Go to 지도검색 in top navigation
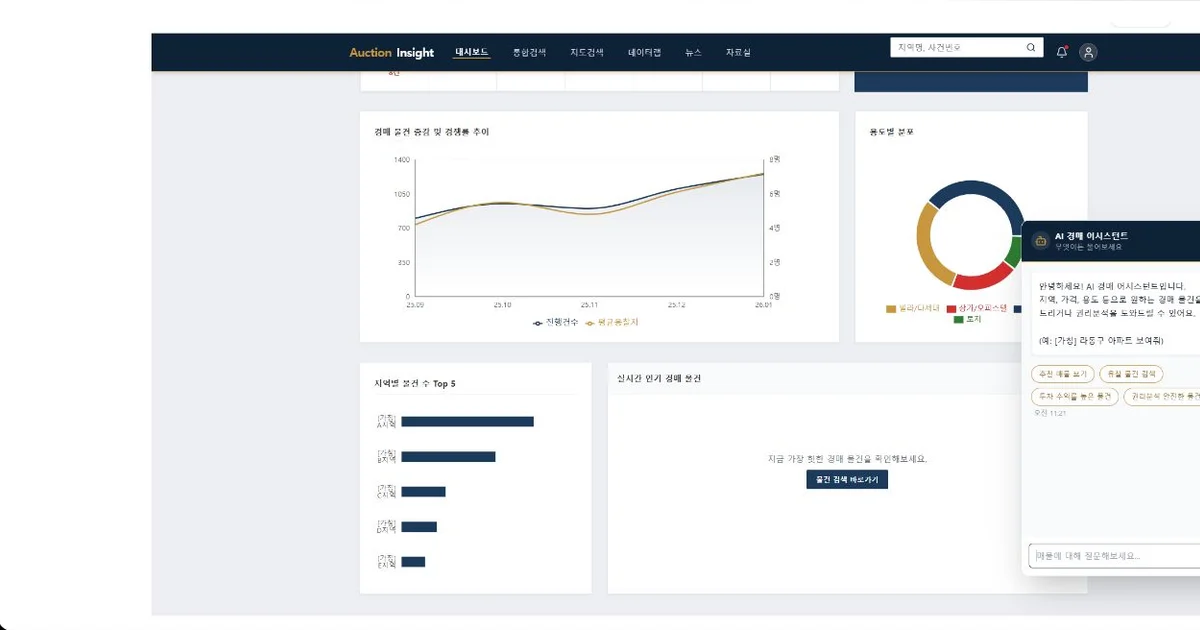1200x630 pixels. [x=587, y=52]
